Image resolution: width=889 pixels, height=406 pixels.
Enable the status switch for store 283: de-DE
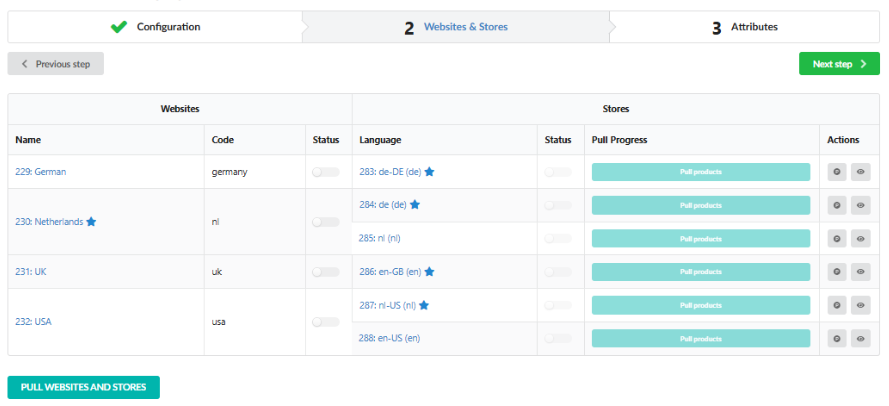coord(558,172)
